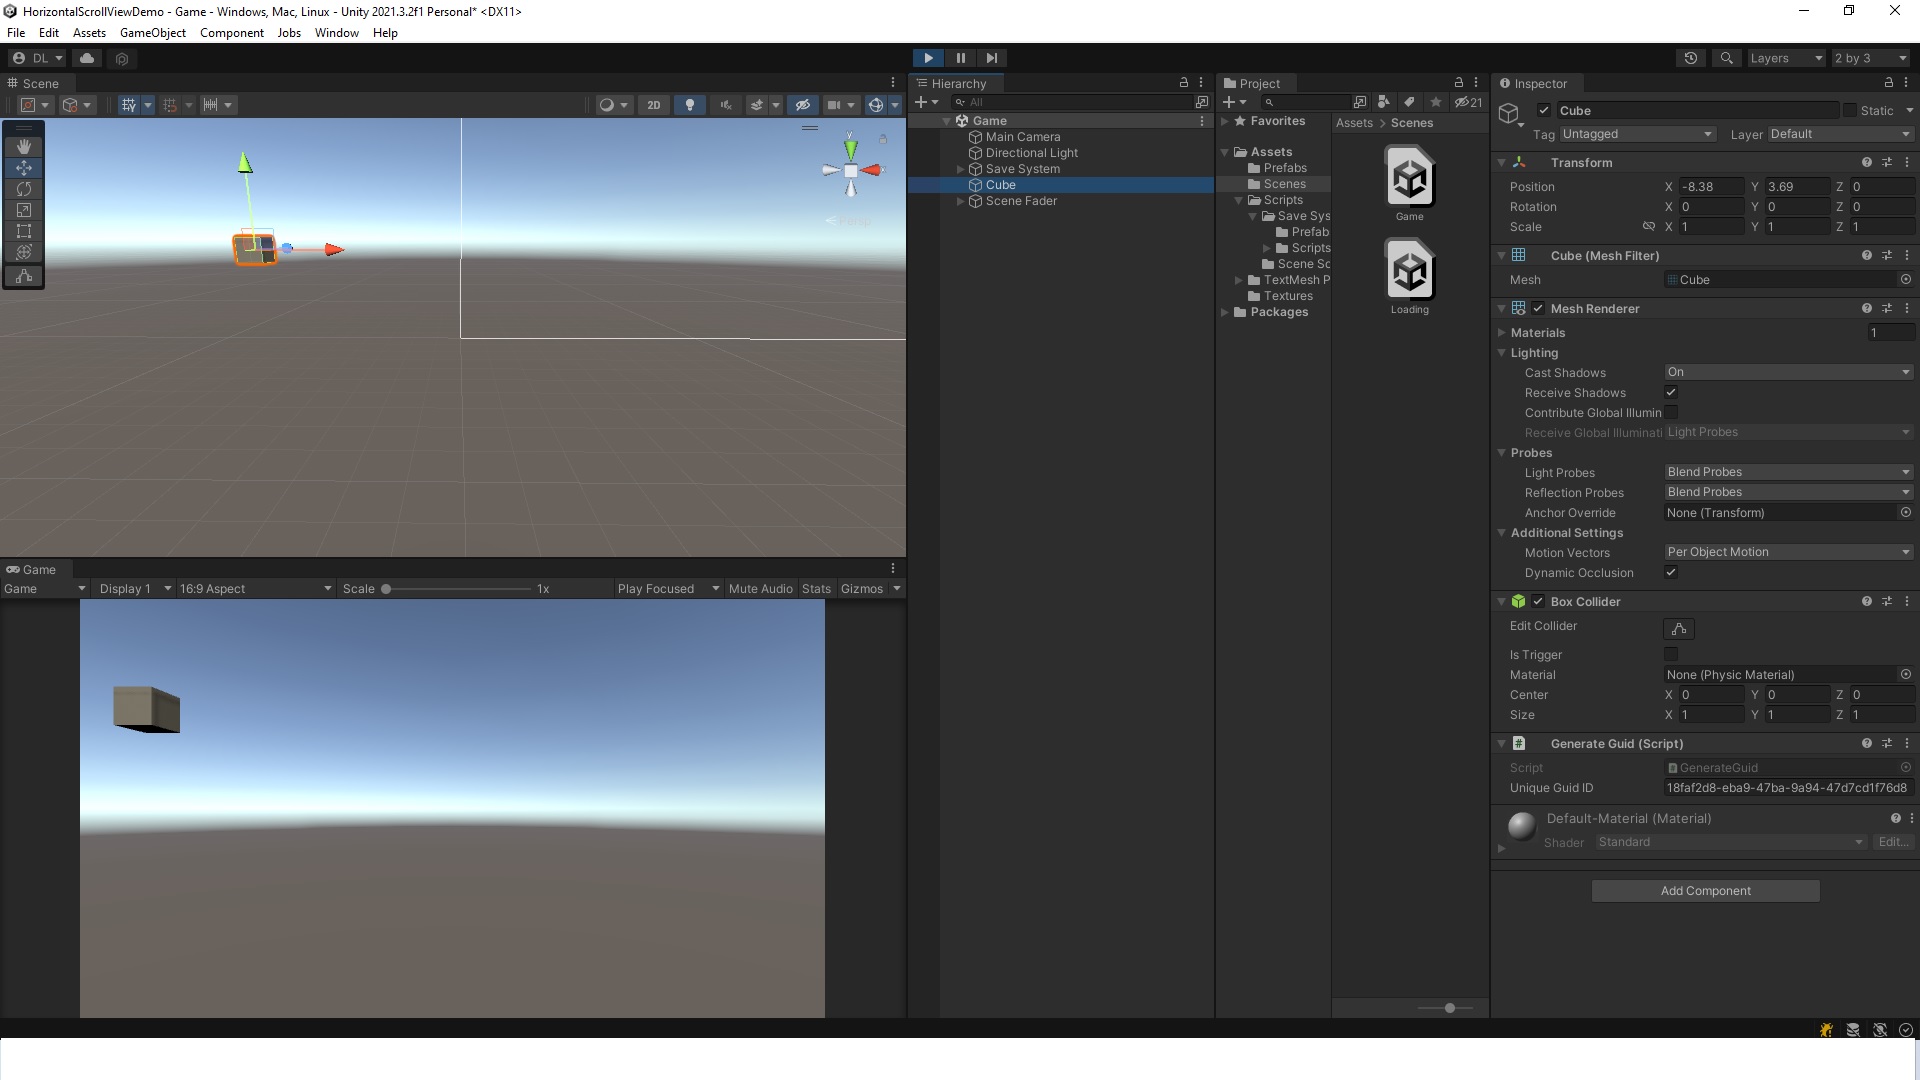Viewport: 1920px width, 1080px height.
Task: Open the GameObject menu
Action: 152,33
